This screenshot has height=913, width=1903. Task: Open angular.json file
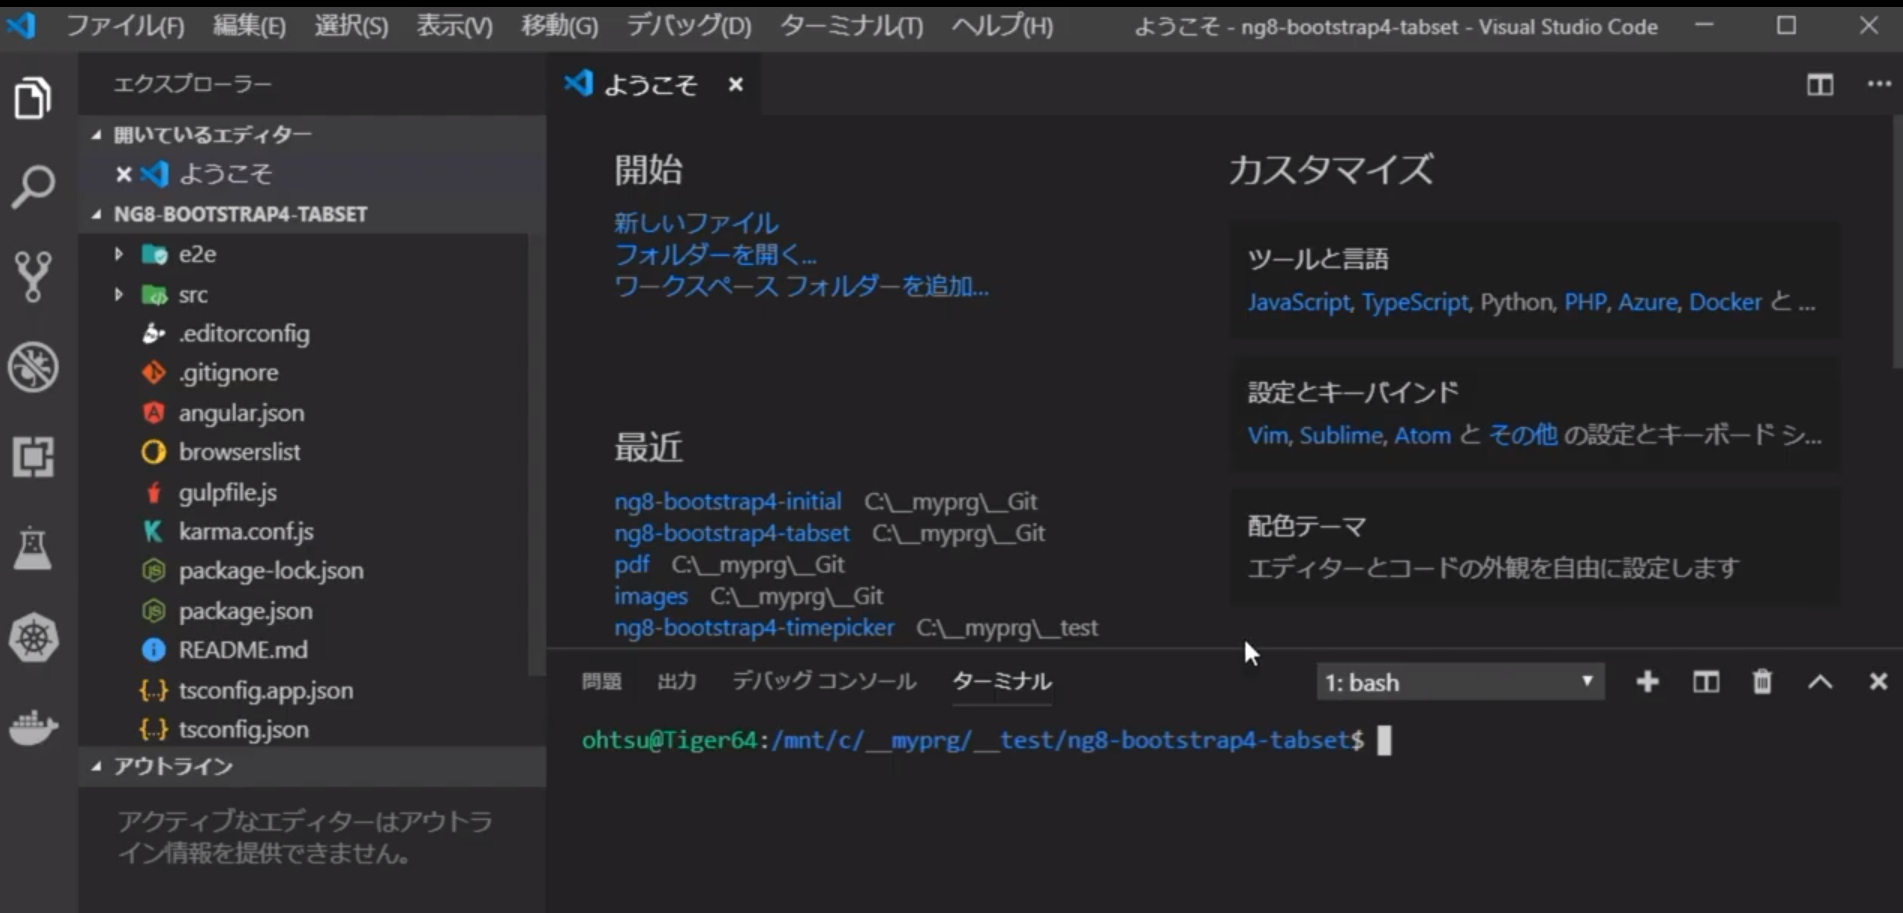pos(241,413)
